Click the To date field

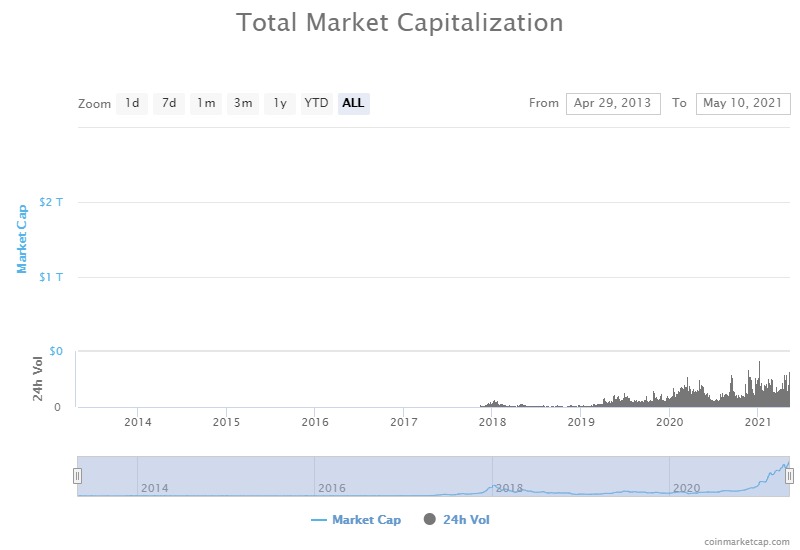point(743,104)
